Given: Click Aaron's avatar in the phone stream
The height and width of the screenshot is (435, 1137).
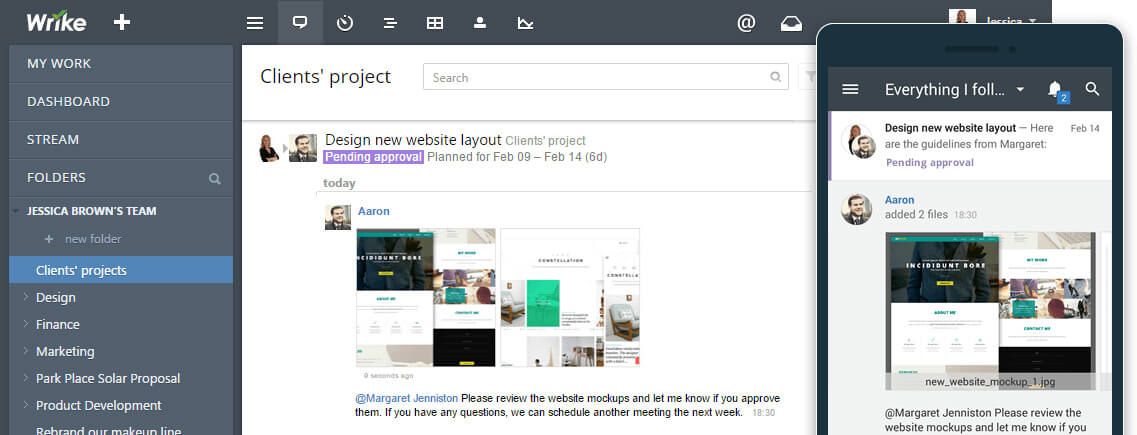Looking at the screenshot, I should [x=856, y=210].
